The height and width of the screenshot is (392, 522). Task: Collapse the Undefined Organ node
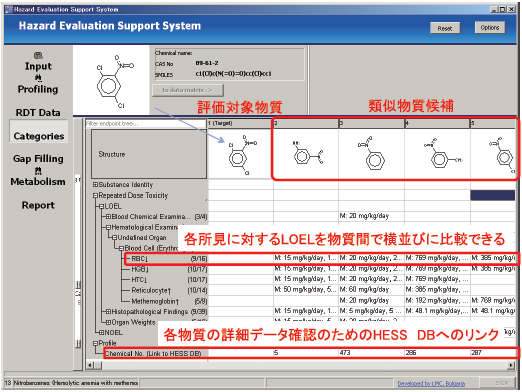pos(114,238)
